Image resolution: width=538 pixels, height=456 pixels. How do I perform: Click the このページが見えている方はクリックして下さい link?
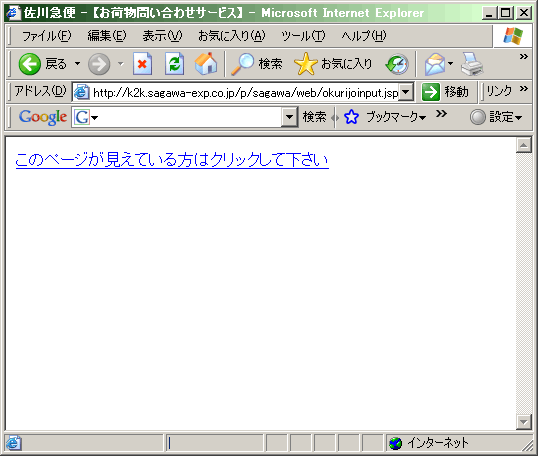coord(172,160)
